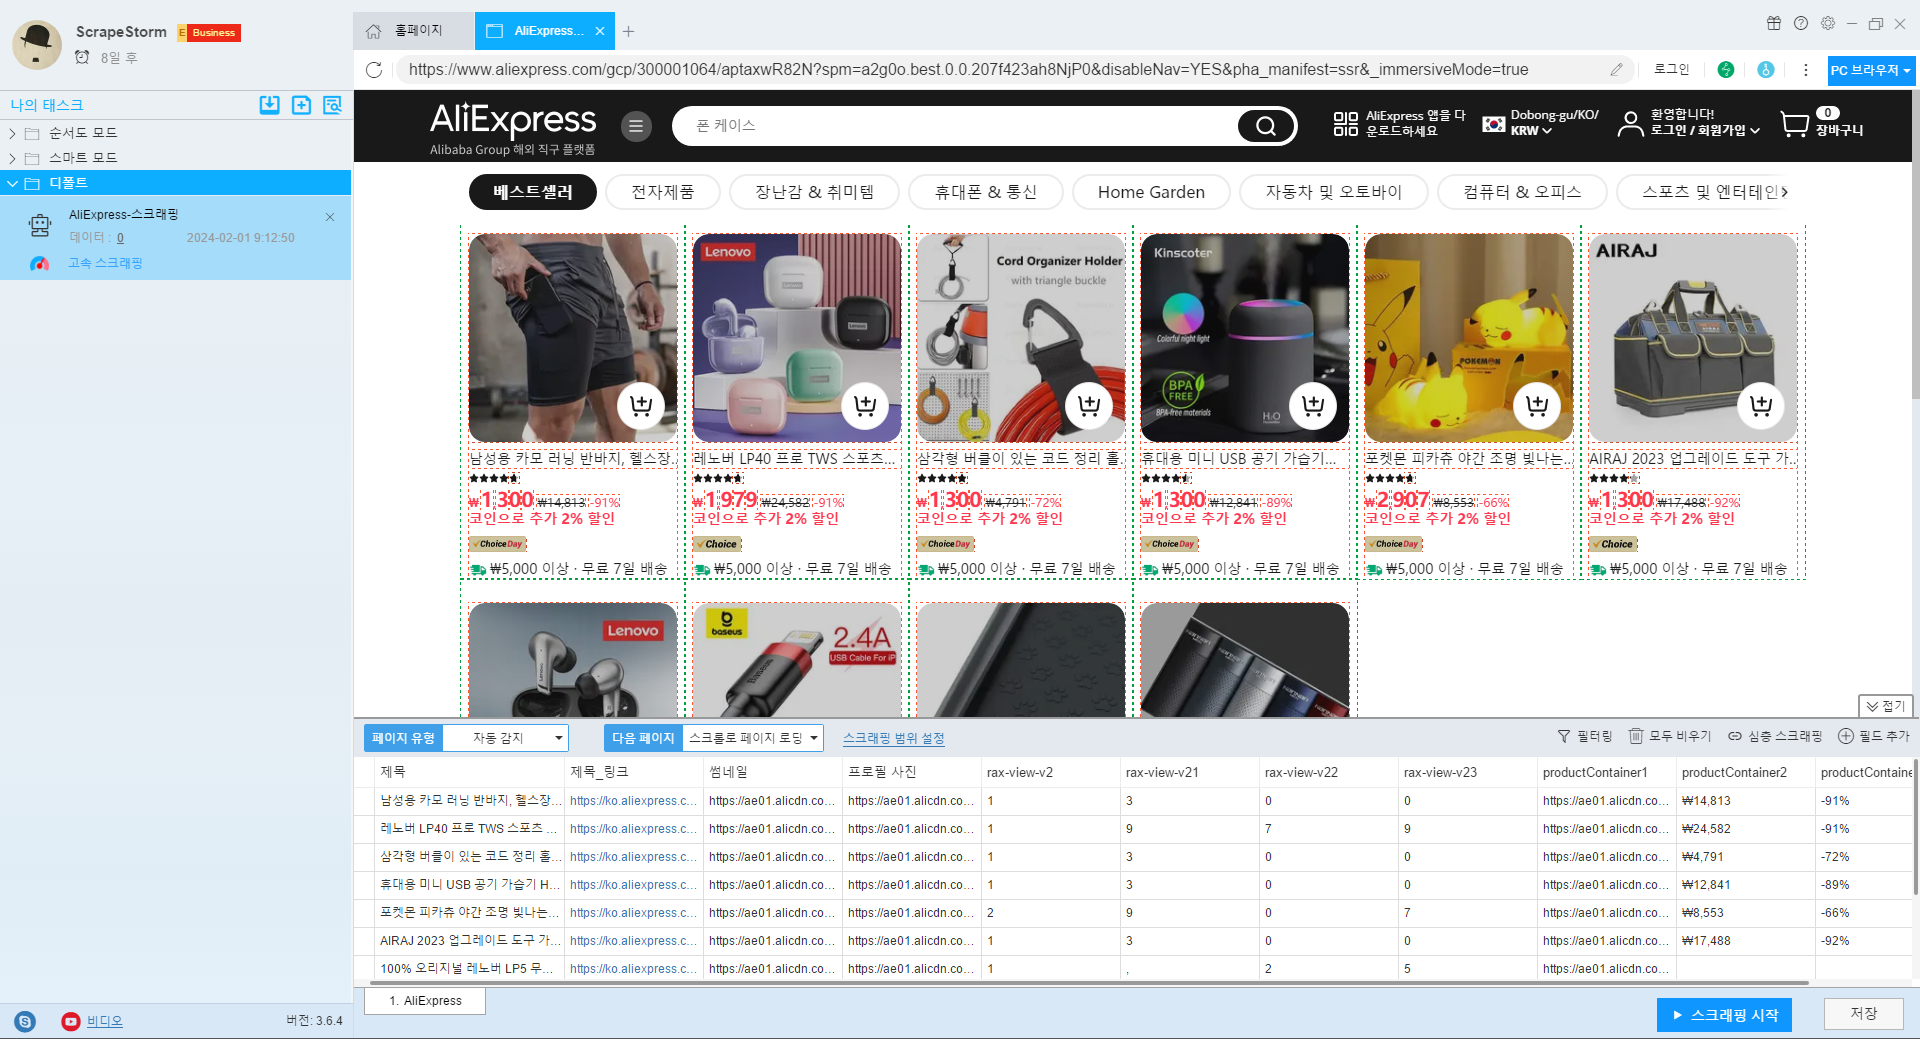
Task: Click the 필드 추가 add field button
Action: pos(1874,736)
